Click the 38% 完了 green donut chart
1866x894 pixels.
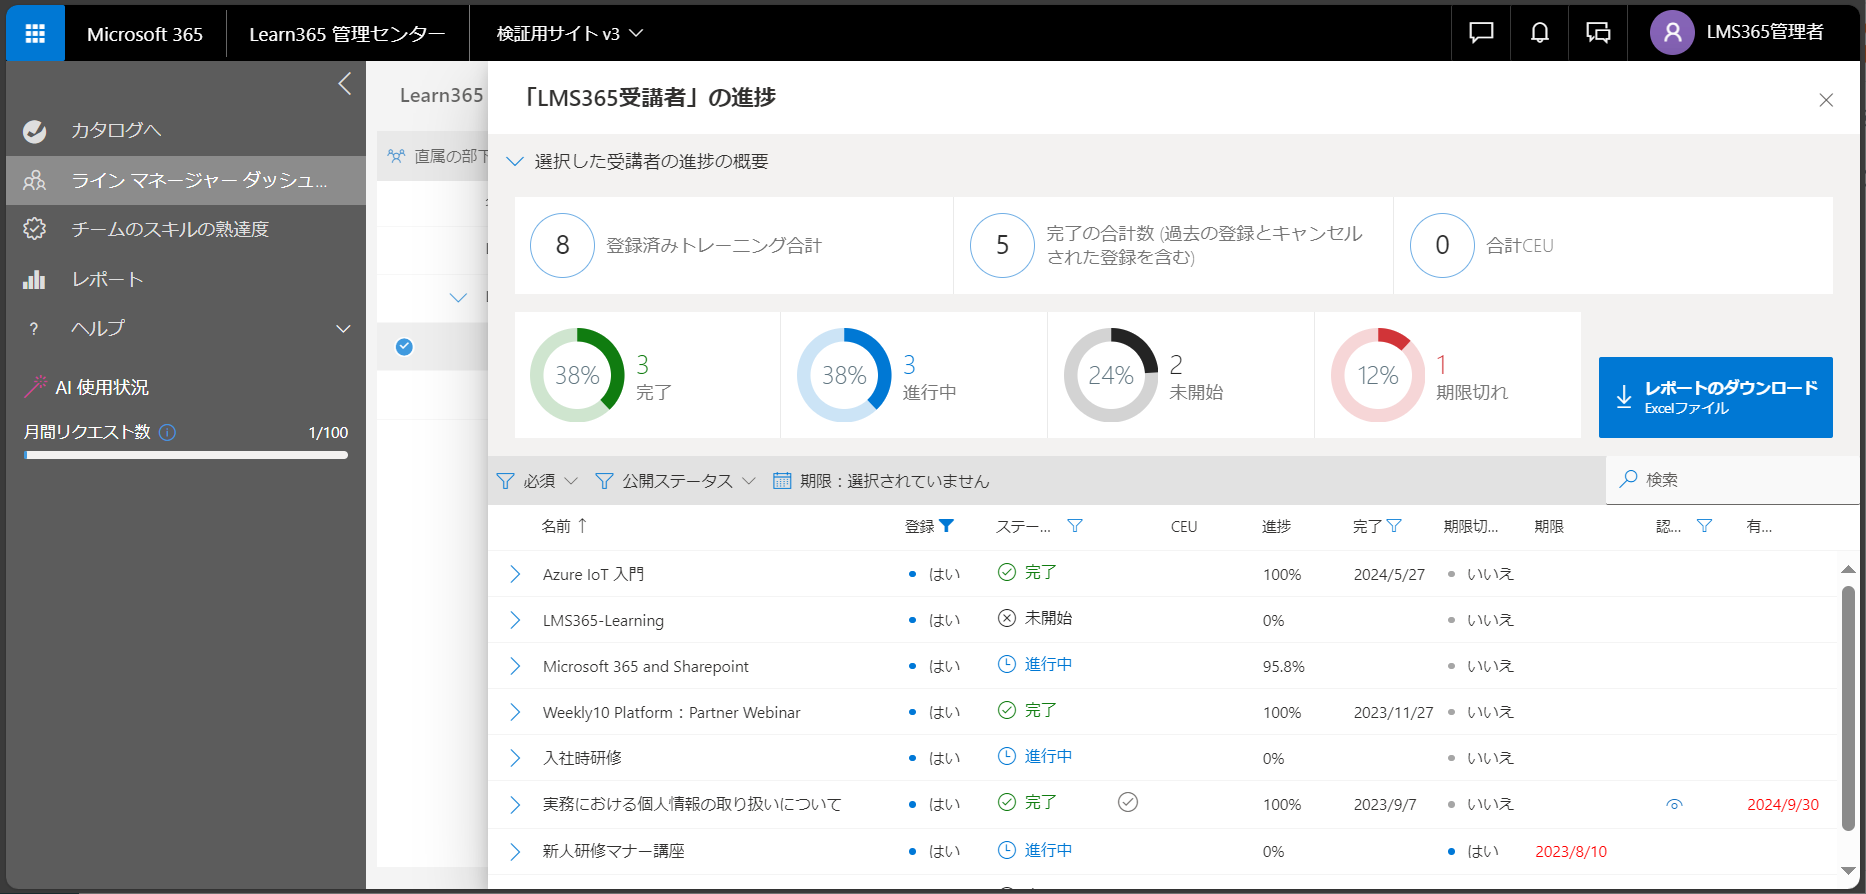[577, 375]
